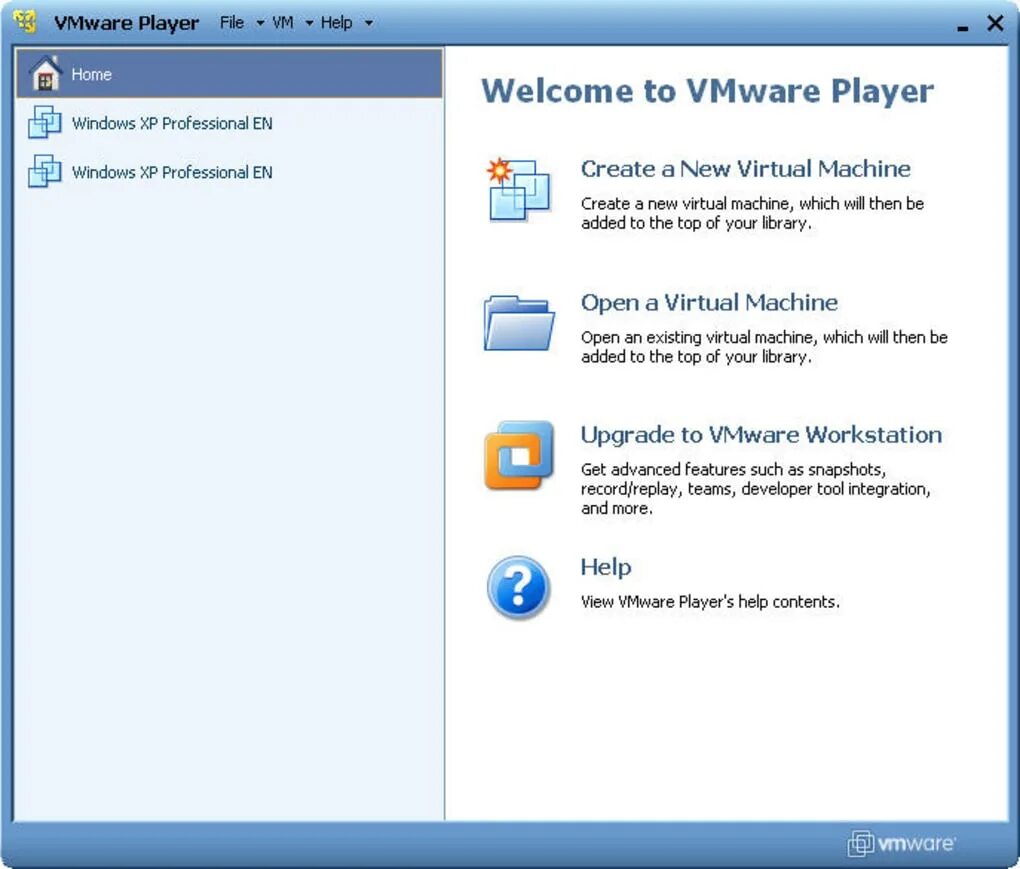Click the Create a New Virtual Machine icon
Image resolution: width=1020 pixels, height=869 pixels.
[518, 189]
